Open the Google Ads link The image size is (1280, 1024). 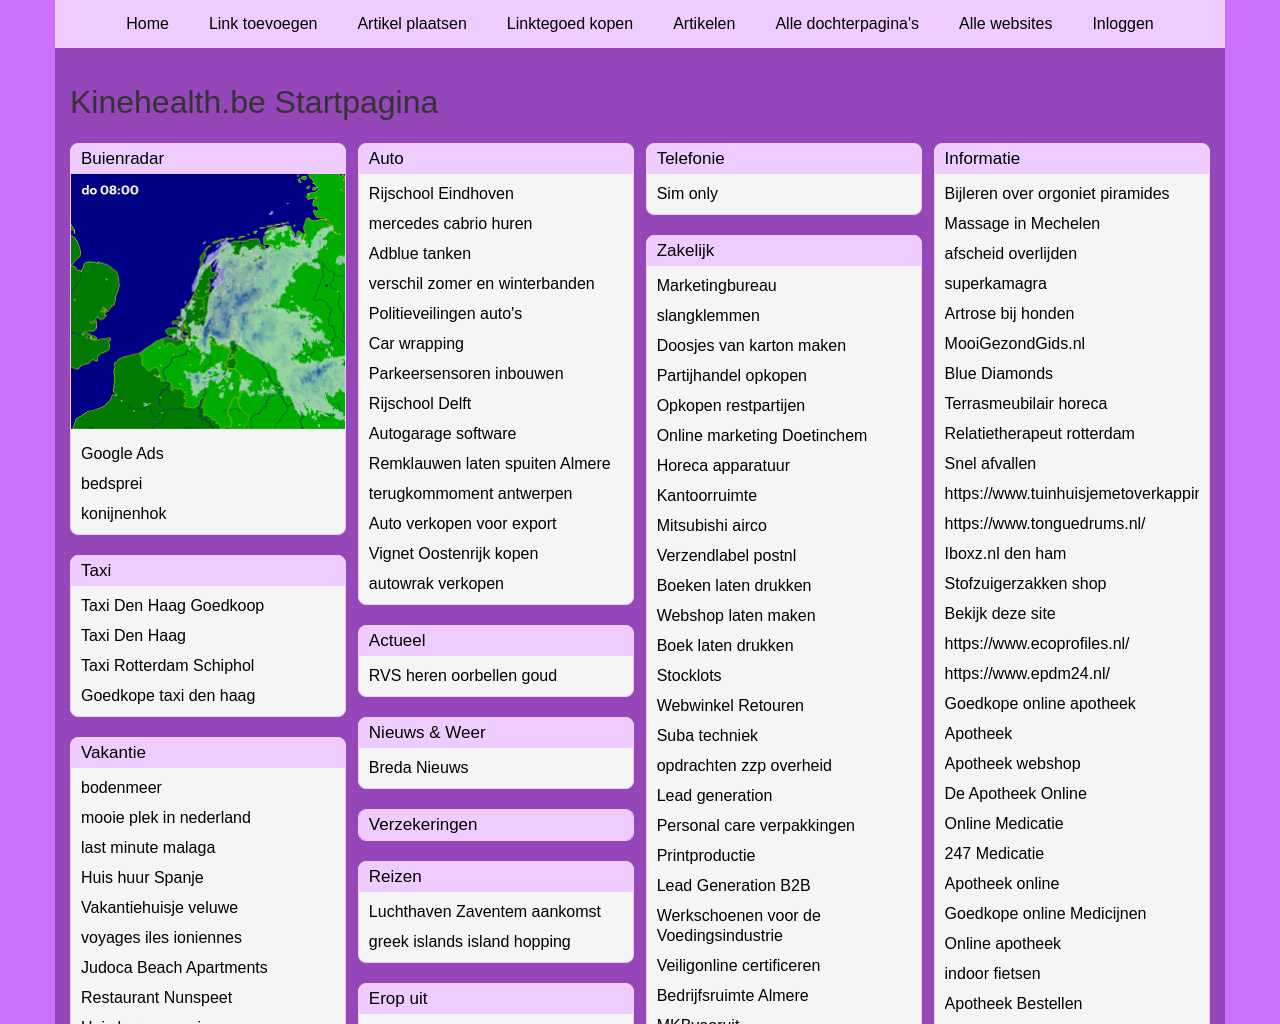pos(122,454)
